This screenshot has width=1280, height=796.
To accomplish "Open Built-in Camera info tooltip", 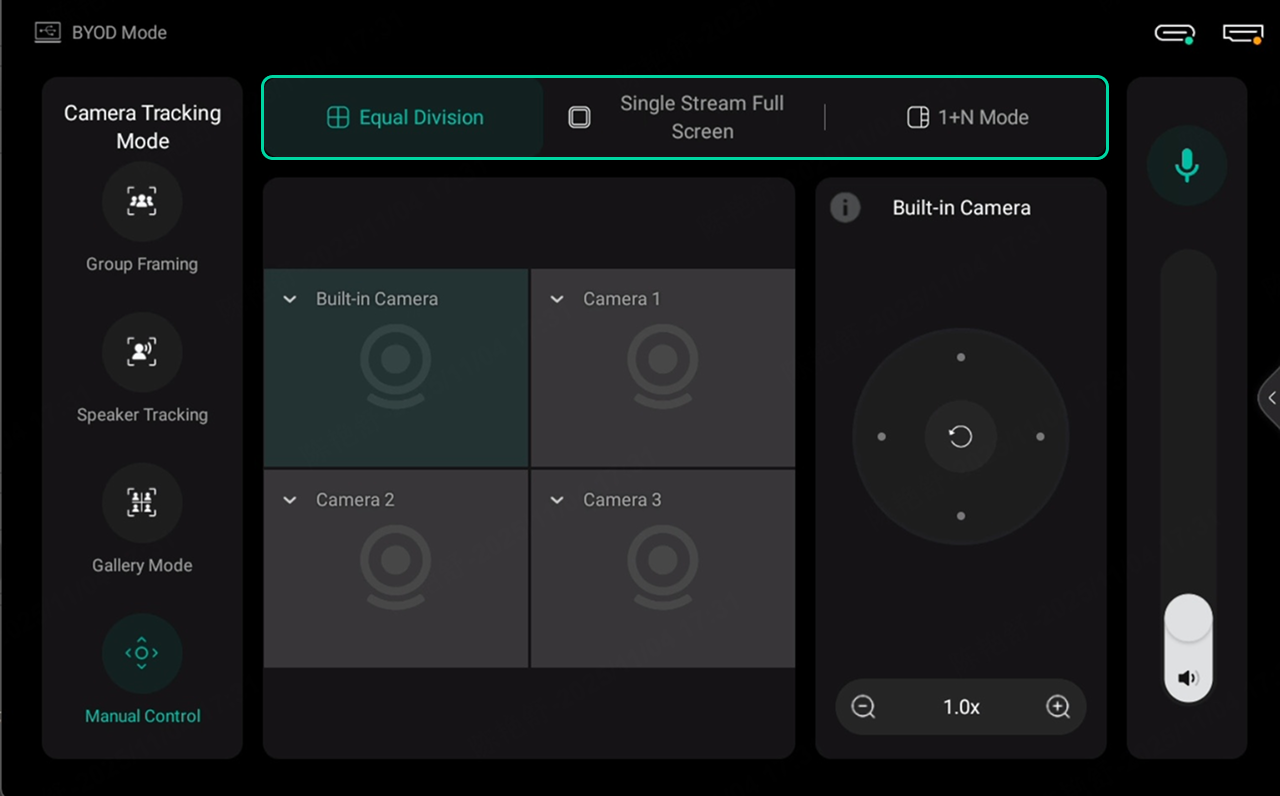I will tap(845, 208).
